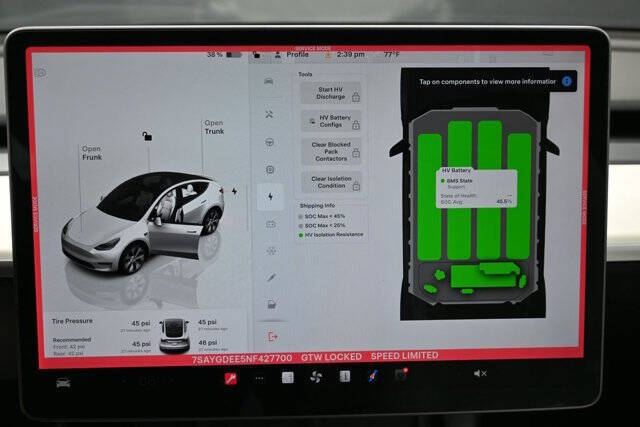
Task: Tap the VIN 7SAYGDEE5NF427700 text
Action: [x=242, y=359]
